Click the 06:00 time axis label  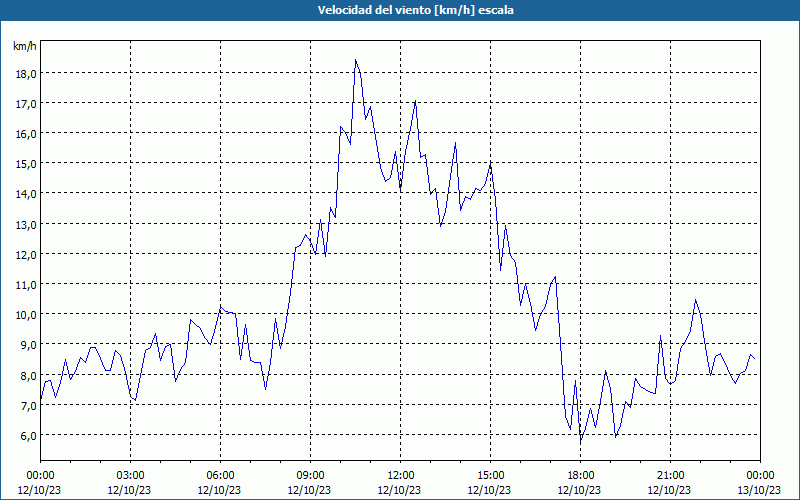[220, 476]
